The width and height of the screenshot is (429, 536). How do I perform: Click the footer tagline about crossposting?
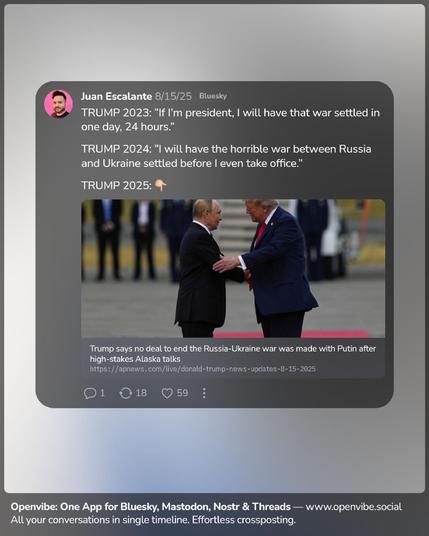(x=153, y=520)
